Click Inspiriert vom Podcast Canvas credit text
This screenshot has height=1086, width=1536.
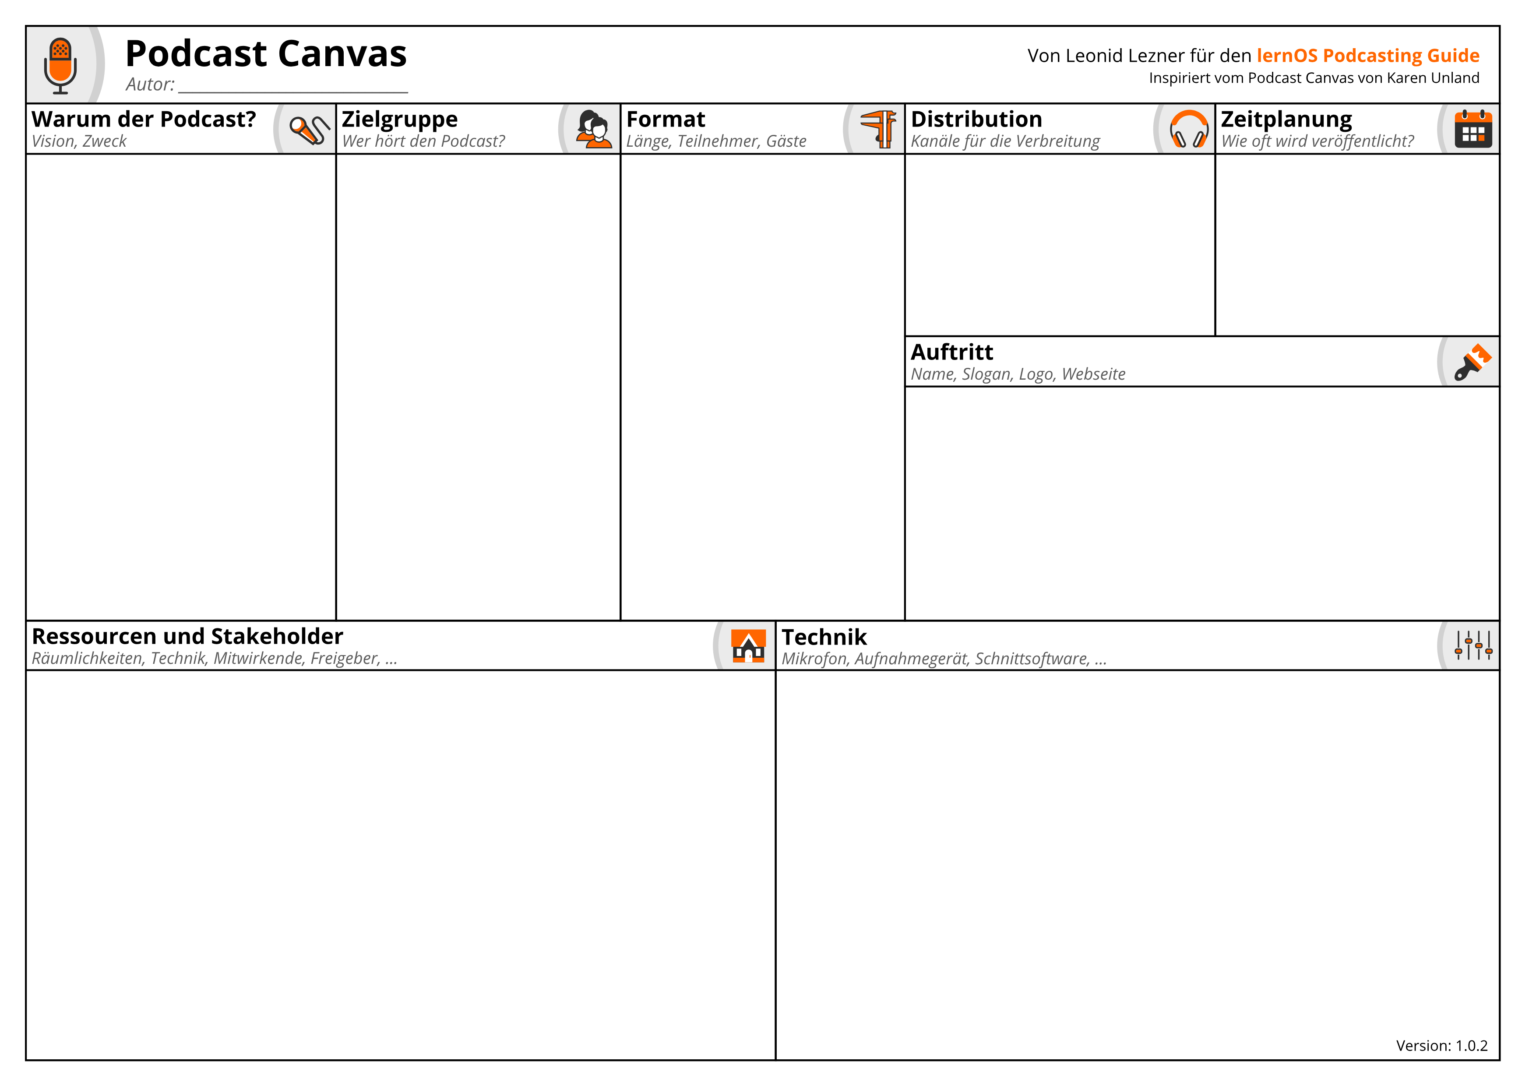coord(1314,77)
